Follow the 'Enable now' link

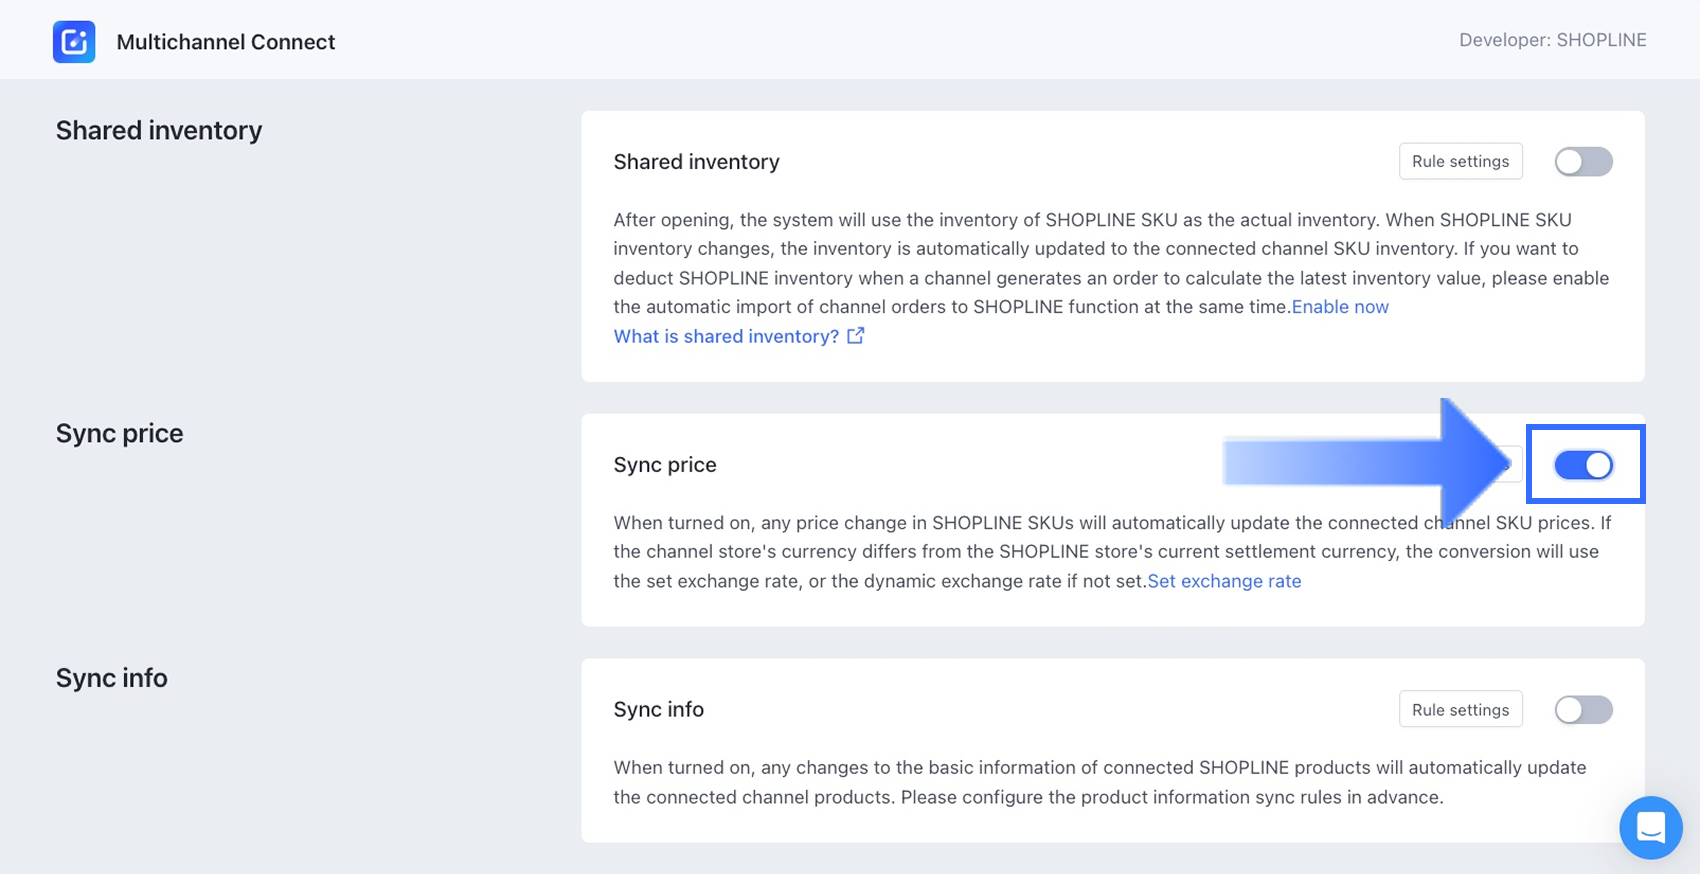(1340, 307)
